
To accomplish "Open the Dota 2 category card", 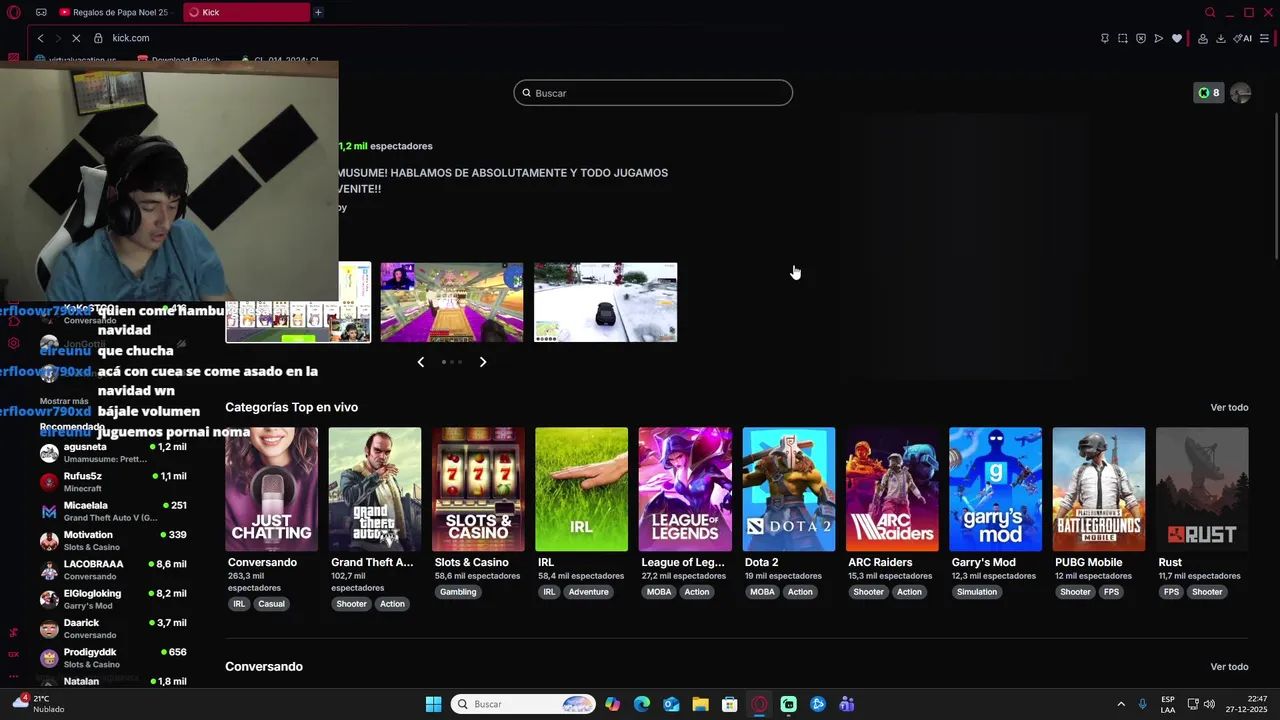I will click(788, 489).
